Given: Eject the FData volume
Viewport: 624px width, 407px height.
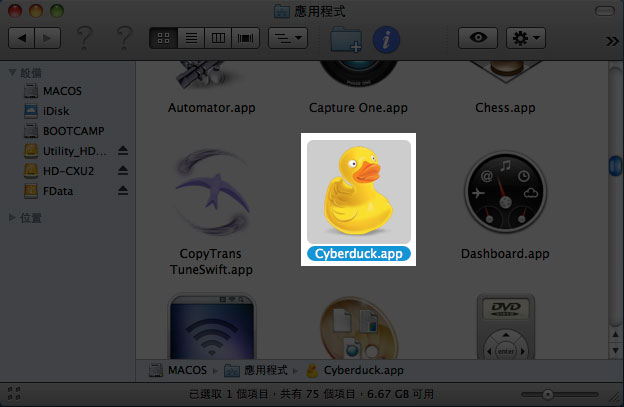Looking at the screenshot, I should coord(123,191).
